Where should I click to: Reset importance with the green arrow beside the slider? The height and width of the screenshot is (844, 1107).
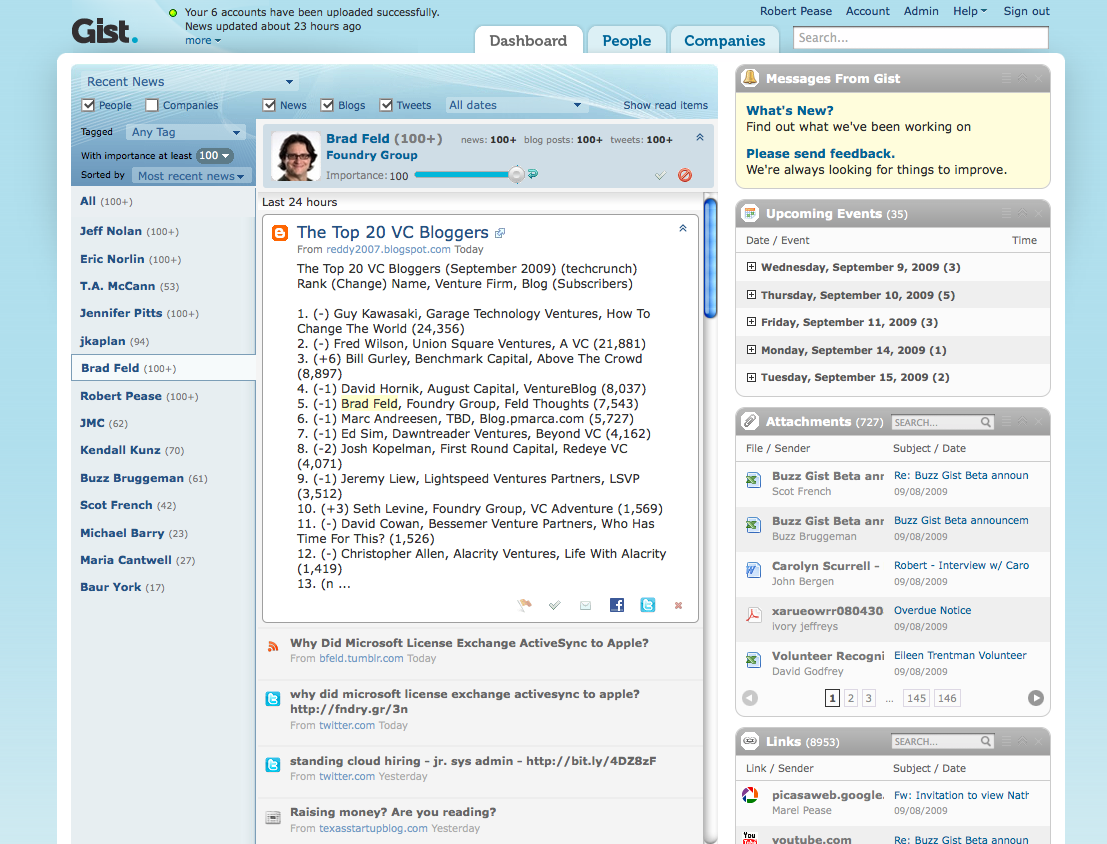[x=533, y=173]
